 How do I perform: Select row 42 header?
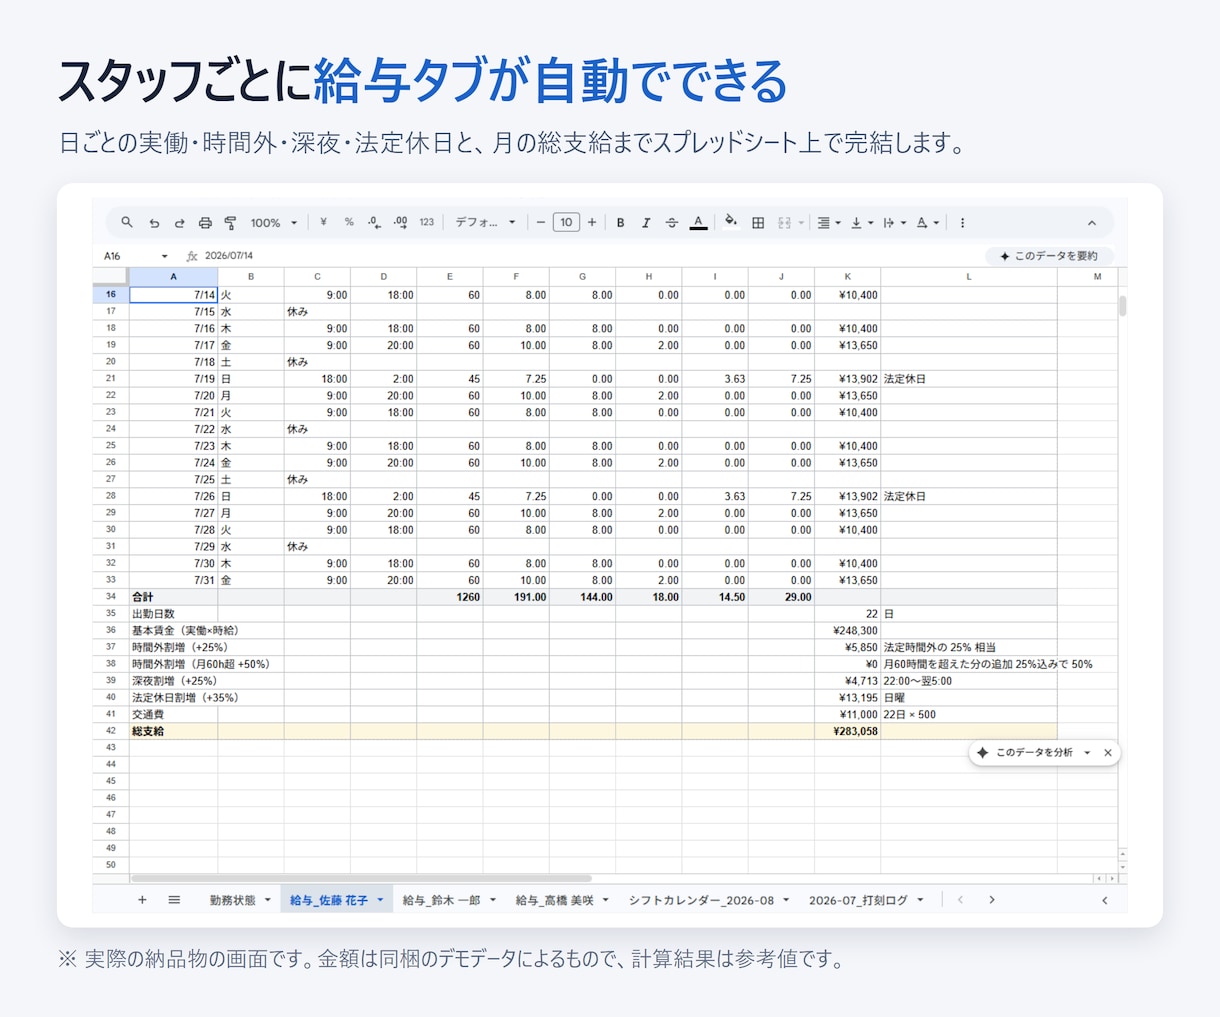click(x=111, y=731)
